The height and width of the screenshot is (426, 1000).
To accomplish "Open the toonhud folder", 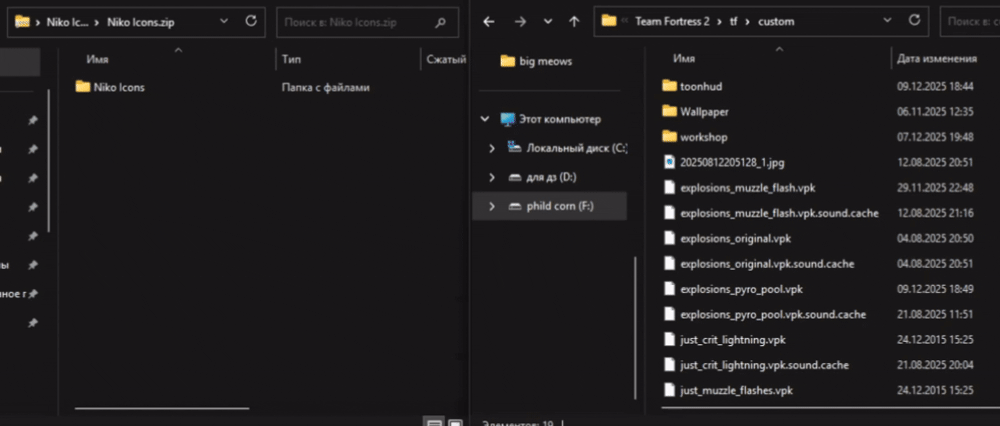I will [x=701, y=86].
